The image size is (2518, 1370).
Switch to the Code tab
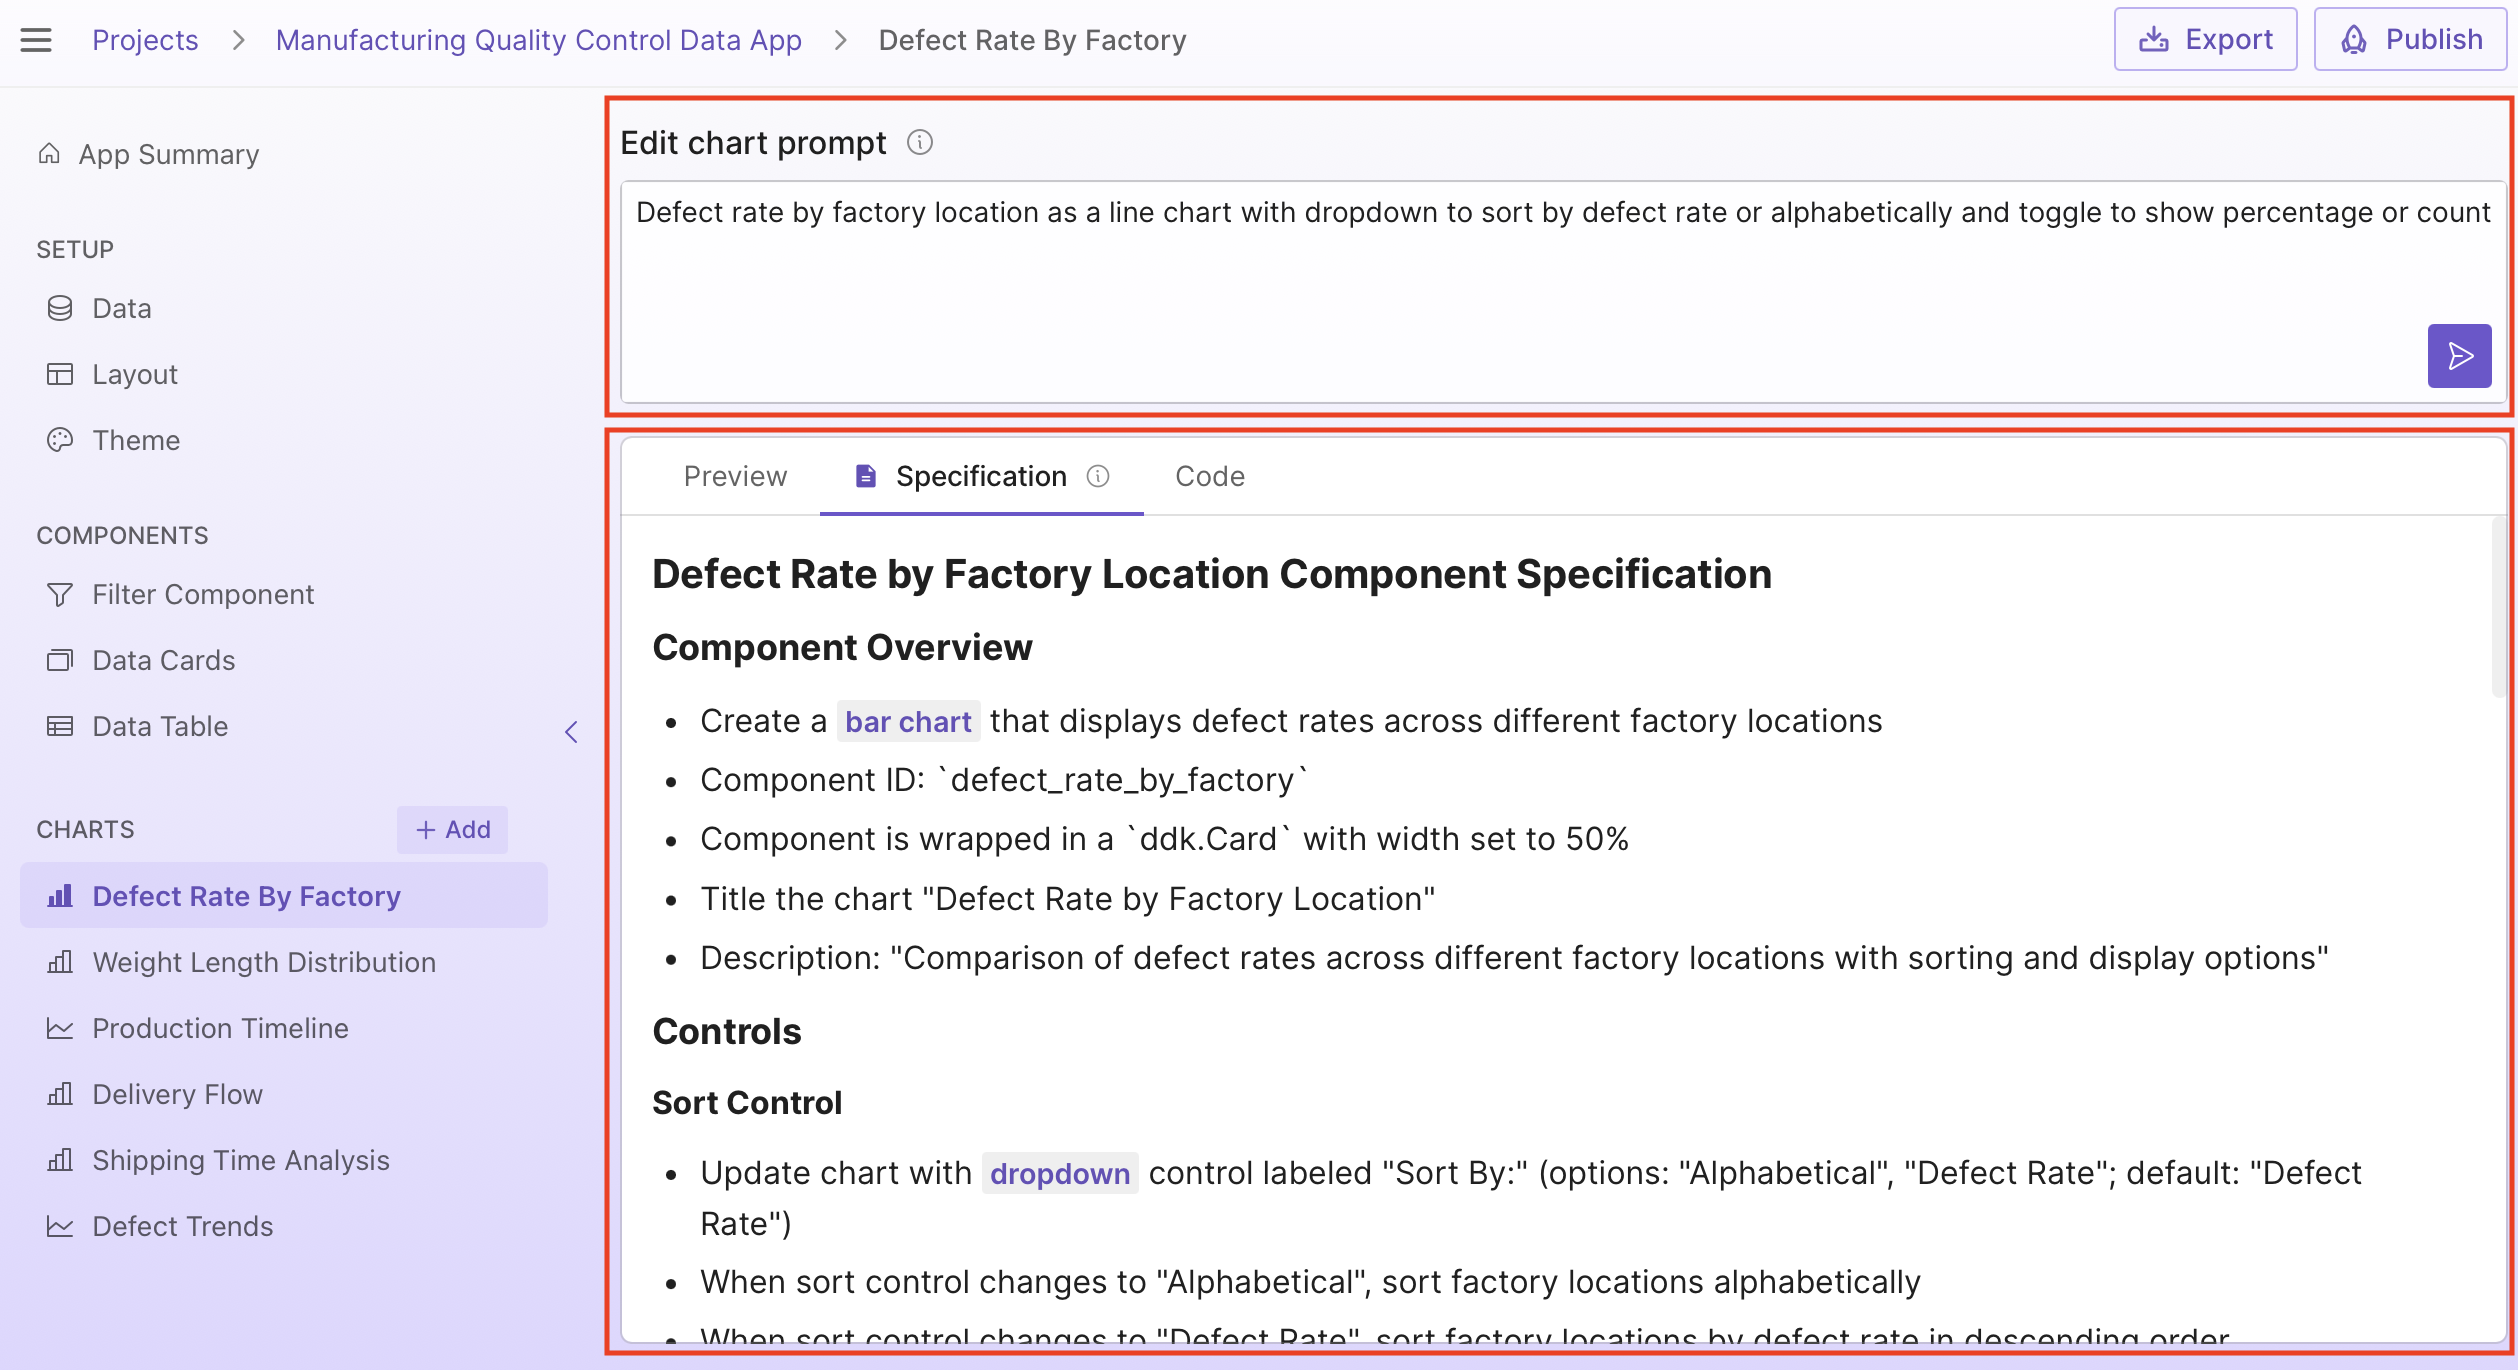pos(1209,476)
